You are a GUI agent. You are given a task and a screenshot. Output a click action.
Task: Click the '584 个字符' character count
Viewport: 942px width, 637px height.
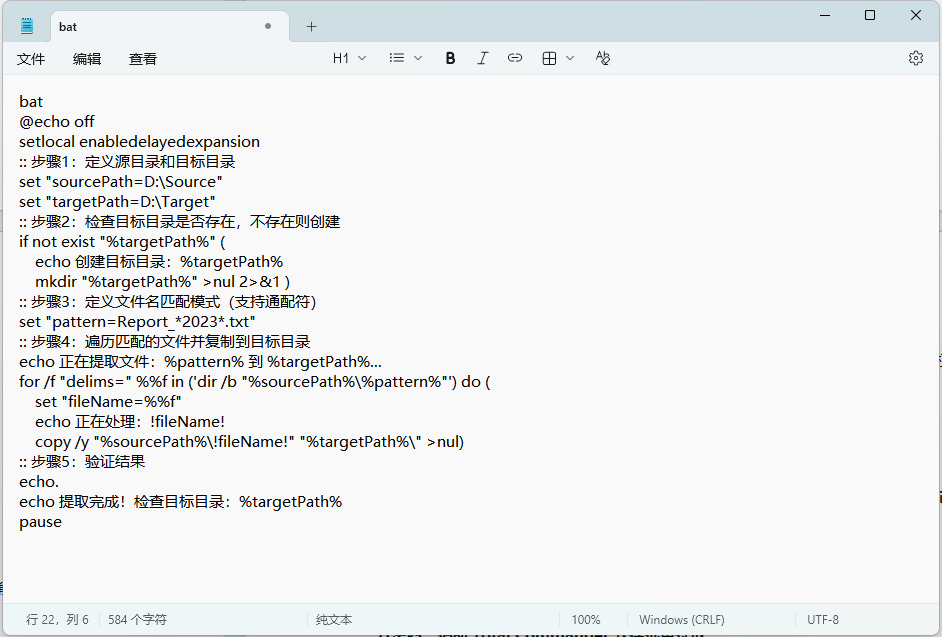[138, 620]
